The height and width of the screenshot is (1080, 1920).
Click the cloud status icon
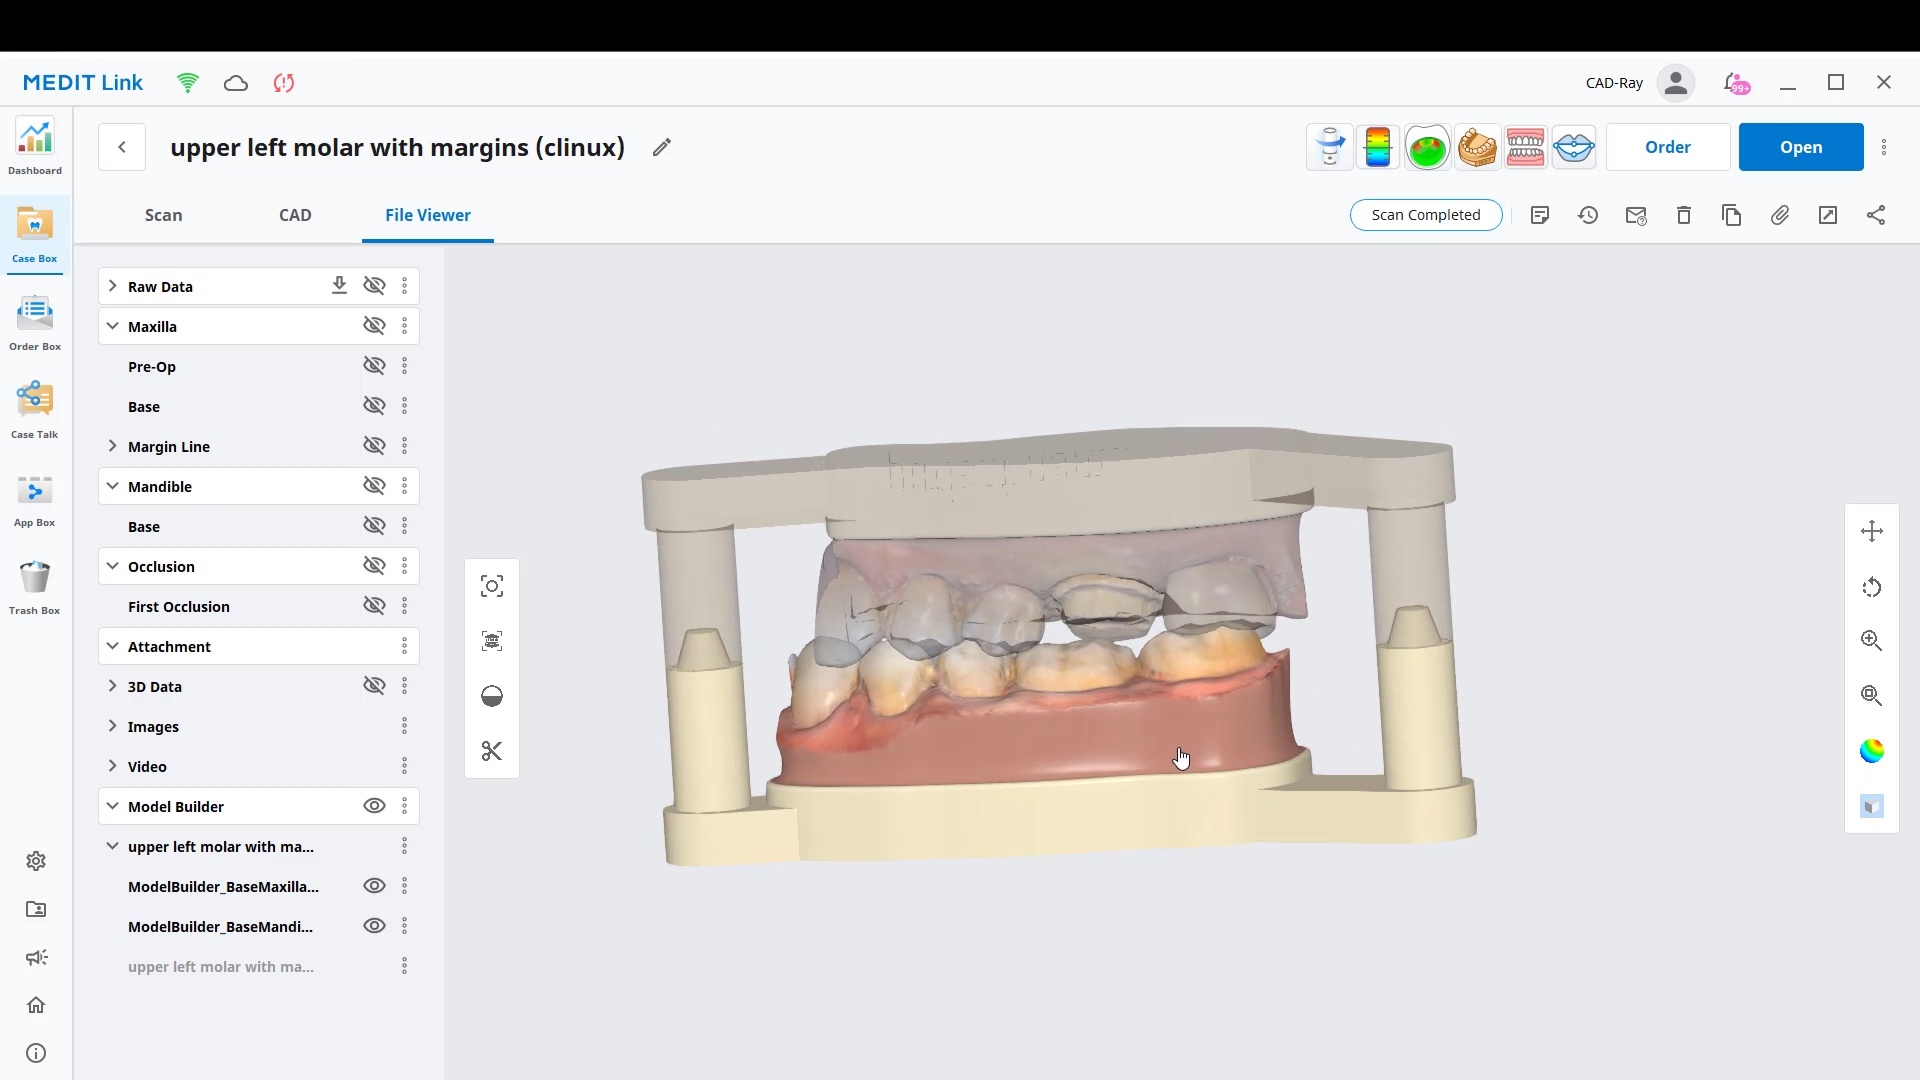236,83
